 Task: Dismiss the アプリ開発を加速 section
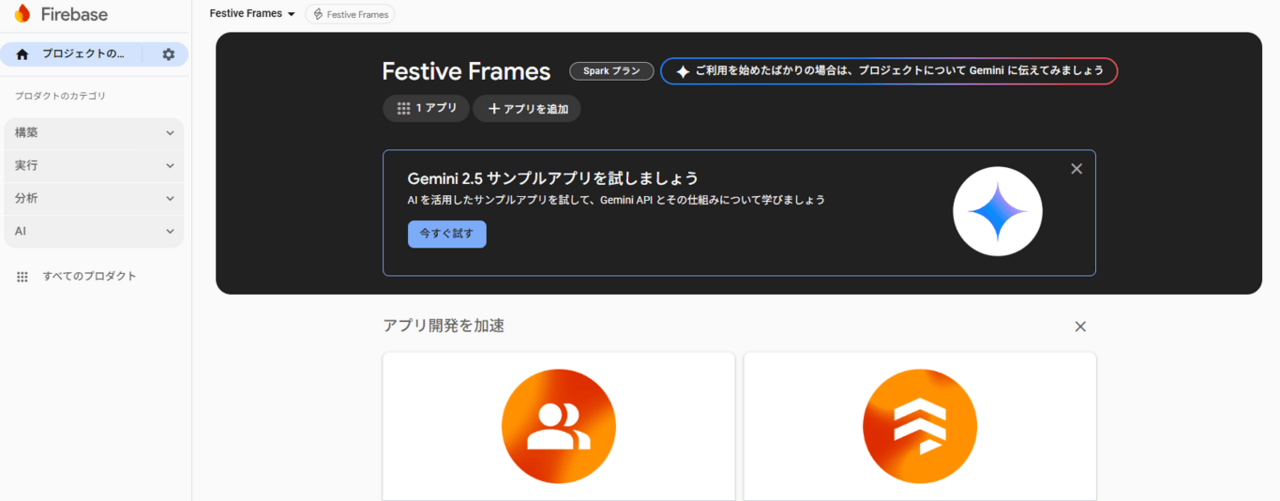coord(1080,326)
